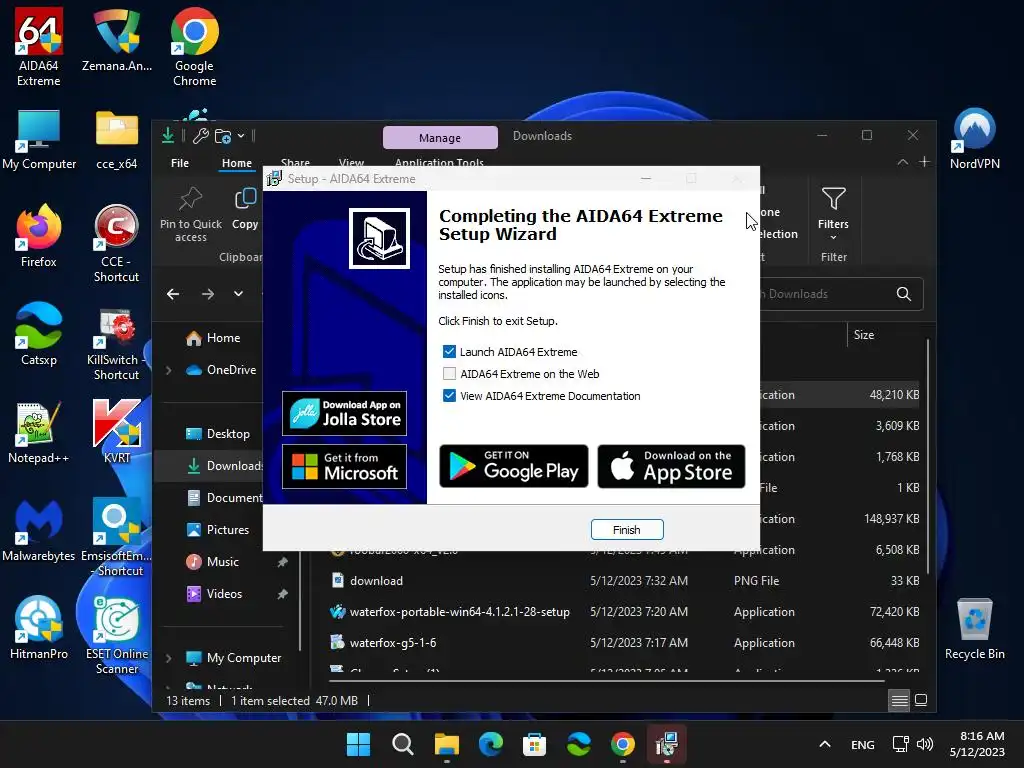Select Music in navigation pane
This screenshot has height=768, width=1024.
pos(223,562)
